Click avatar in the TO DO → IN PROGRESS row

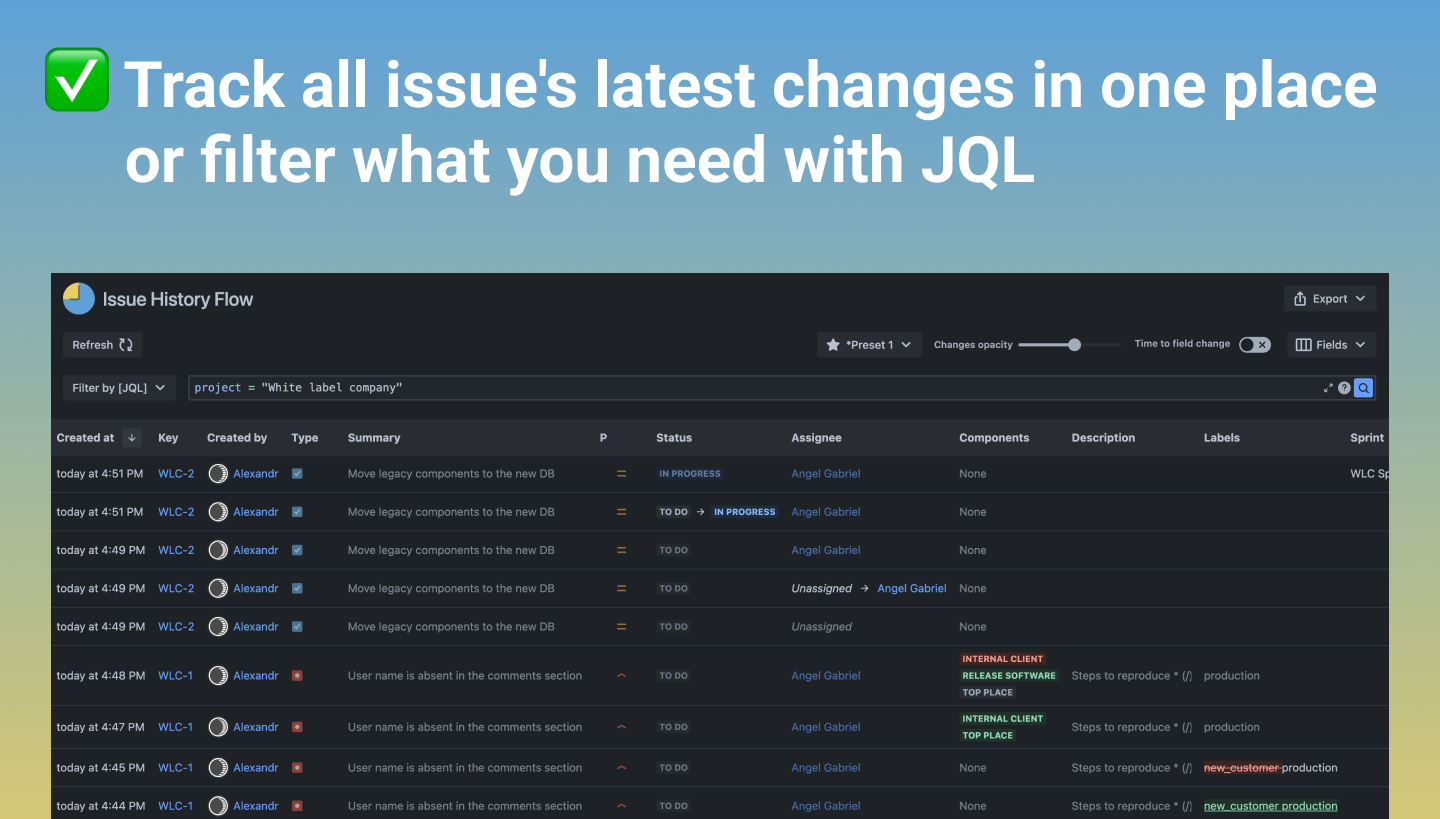coord(218,512)
